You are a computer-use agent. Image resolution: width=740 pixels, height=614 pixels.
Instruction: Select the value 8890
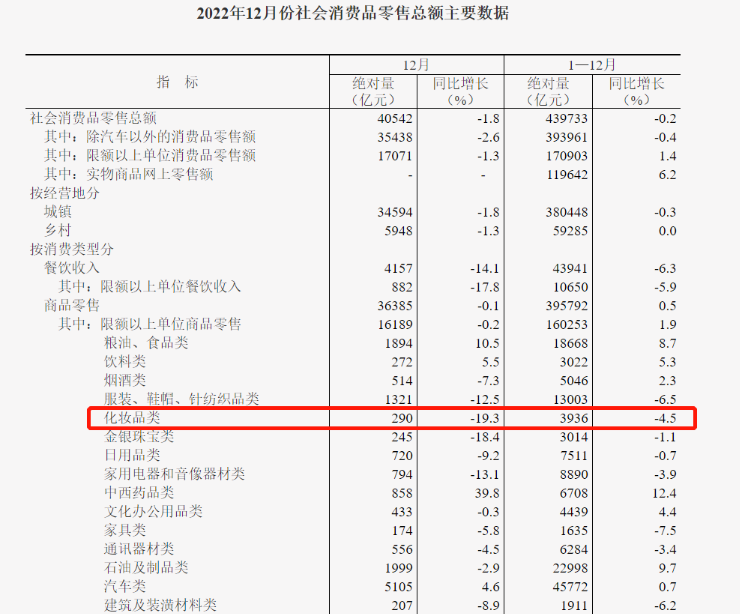click(x=574, y=474)
